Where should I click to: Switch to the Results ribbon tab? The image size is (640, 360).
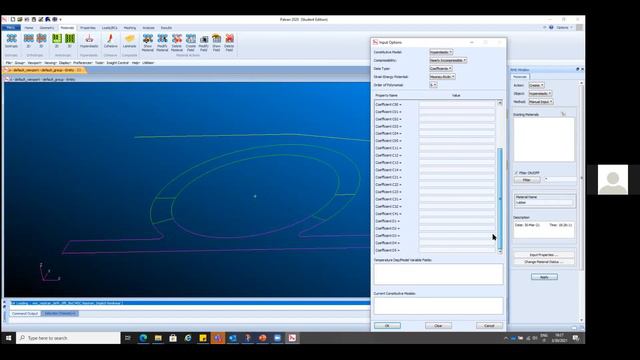(x=166, y=28)
